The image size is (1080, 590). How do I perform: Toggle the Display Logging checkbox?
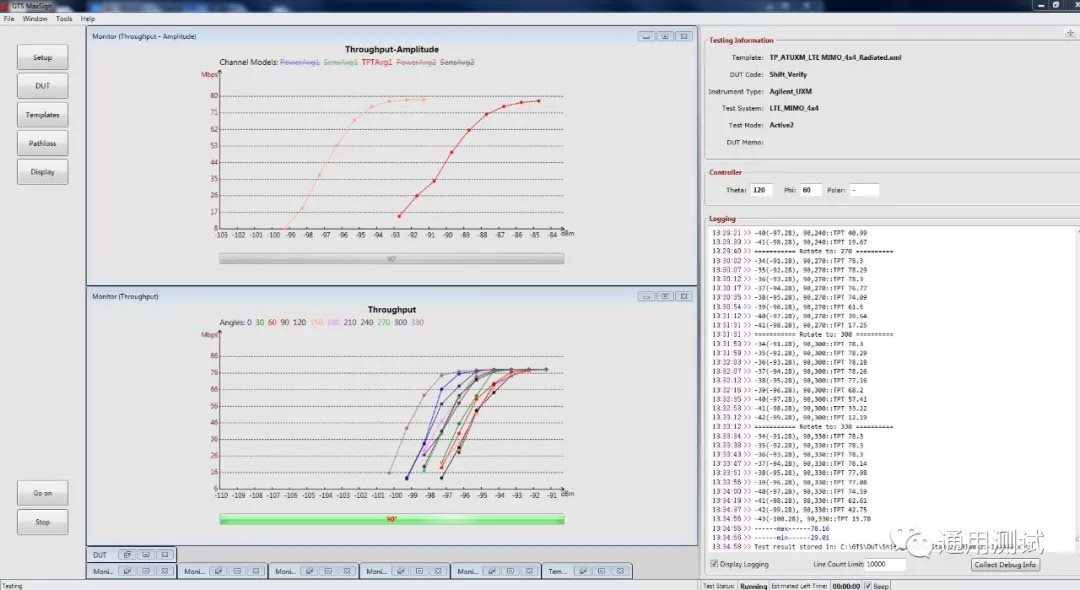713,564
